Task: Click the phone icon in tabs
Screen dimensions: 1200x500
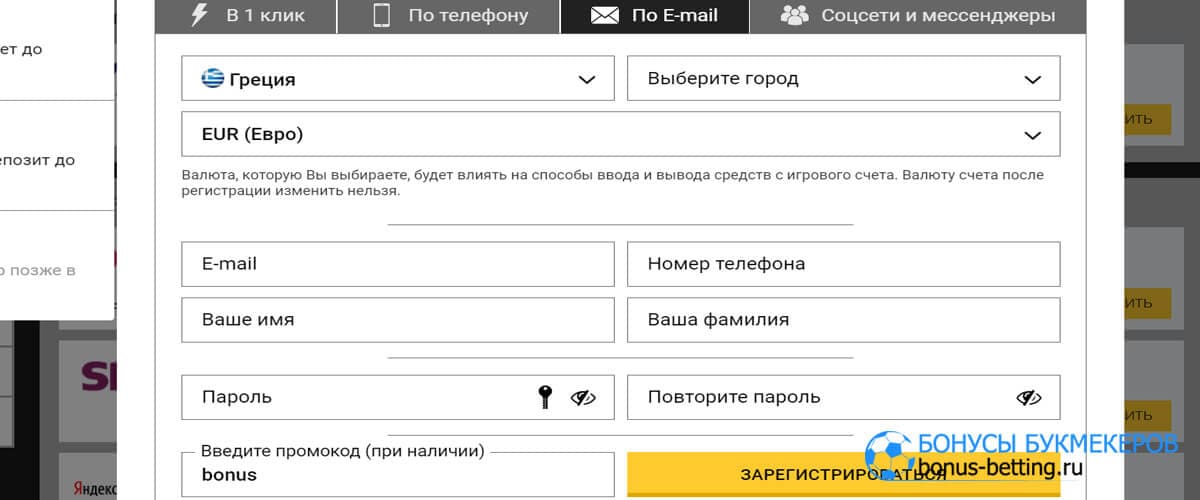Action: click(381, 15)
